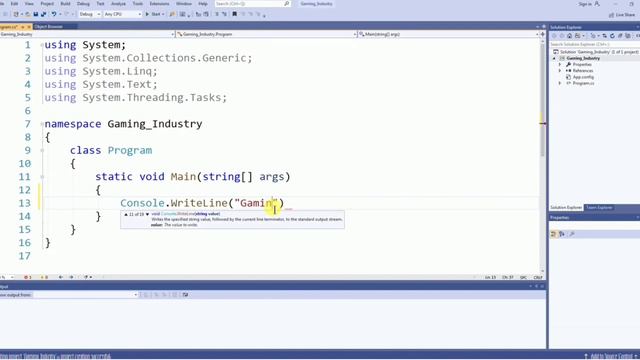Click the Start debugging button
The height and width of the screenshot is (360, 640).
click(153, 14)
